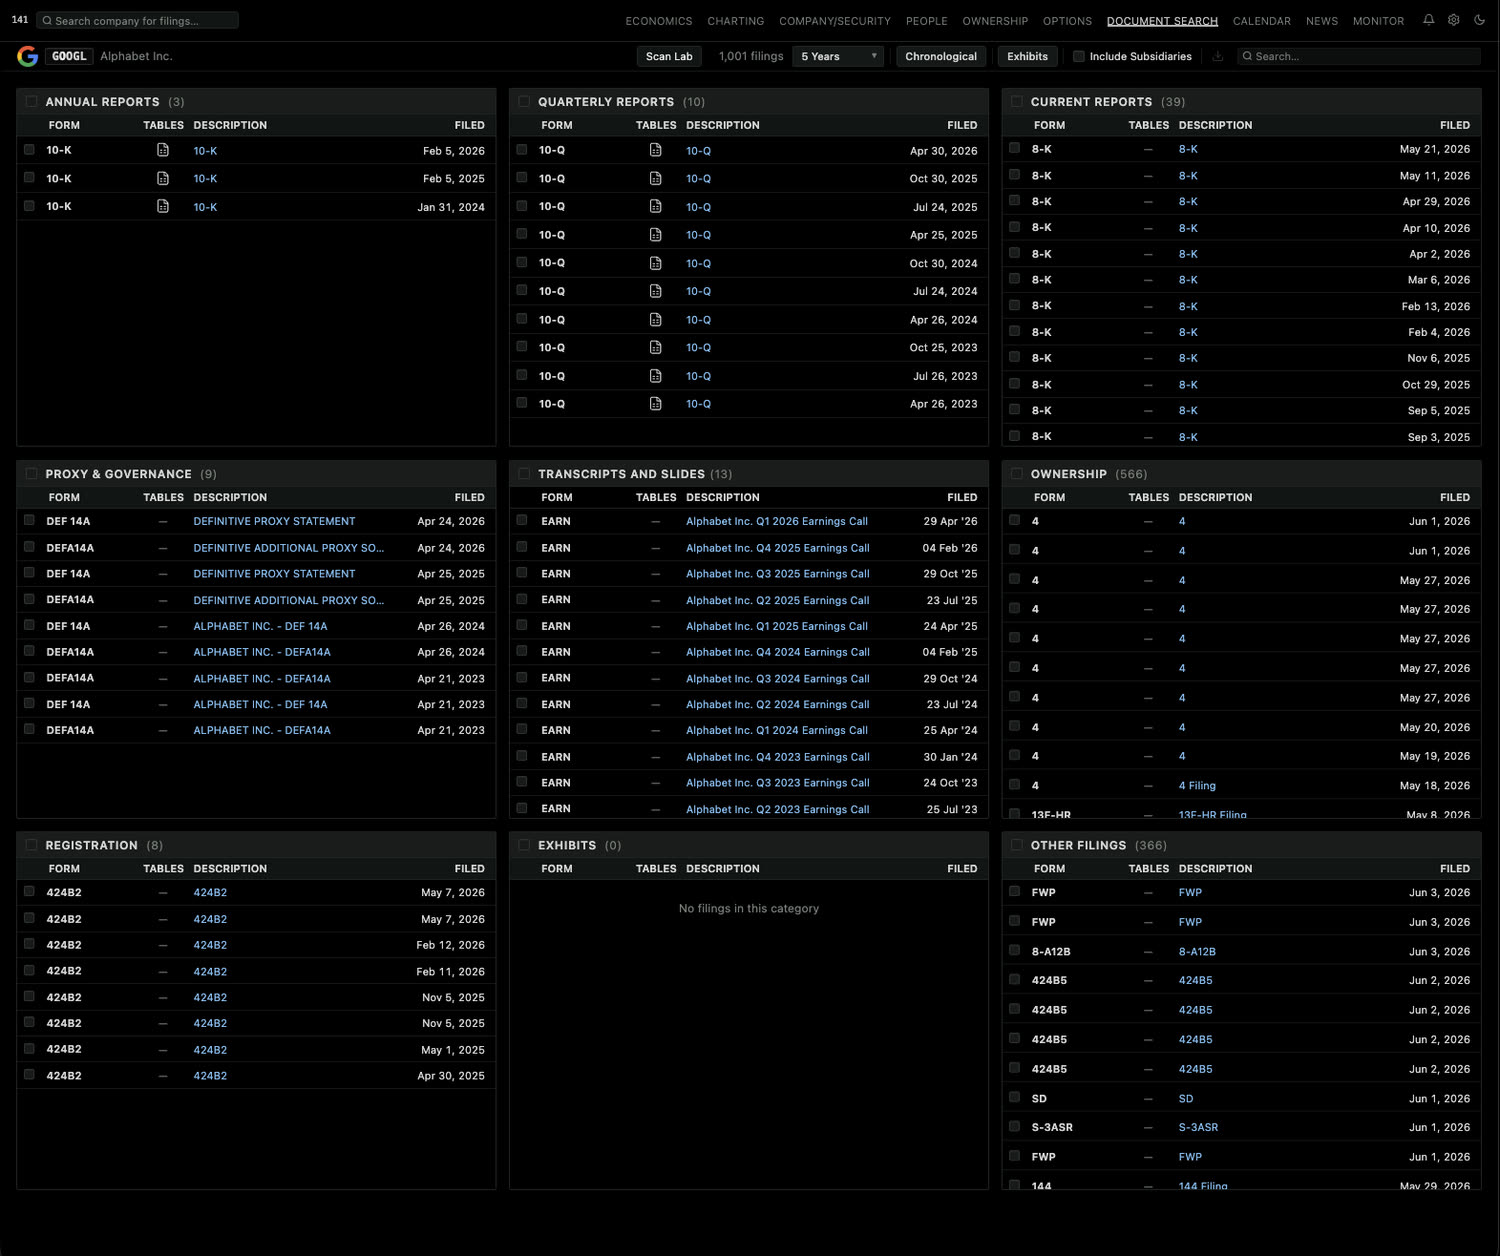Open tables icon for 10-K filed Feb 5, 2026
This screenshot has height=1256, width=1500.
163,150
